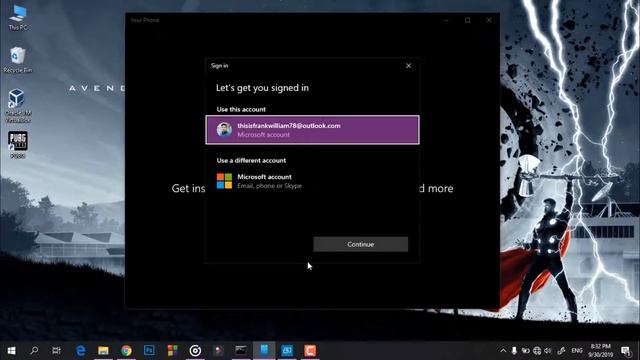Screen dimensions: 640x360
Task: Open the blue picture taskbar app
Action: coord(287,351)
